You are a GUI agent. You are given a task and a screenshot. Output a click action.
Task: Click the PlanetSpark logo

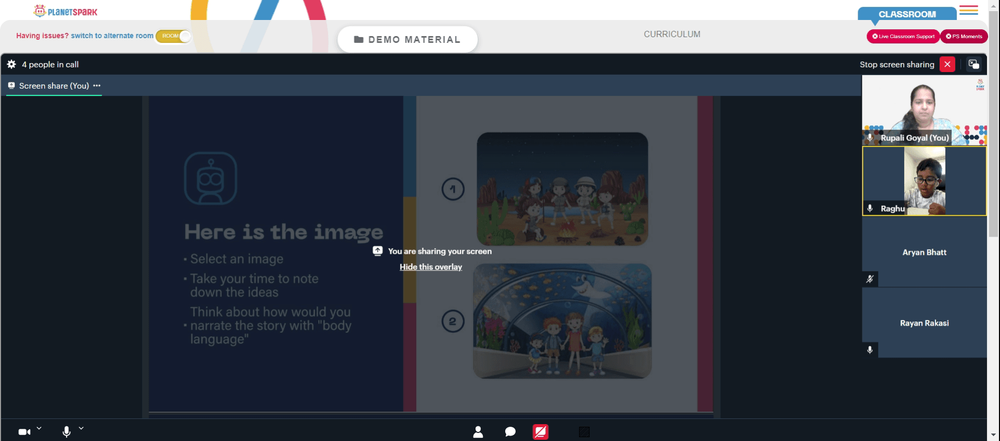pyautogui.click(x=66, y=11)
